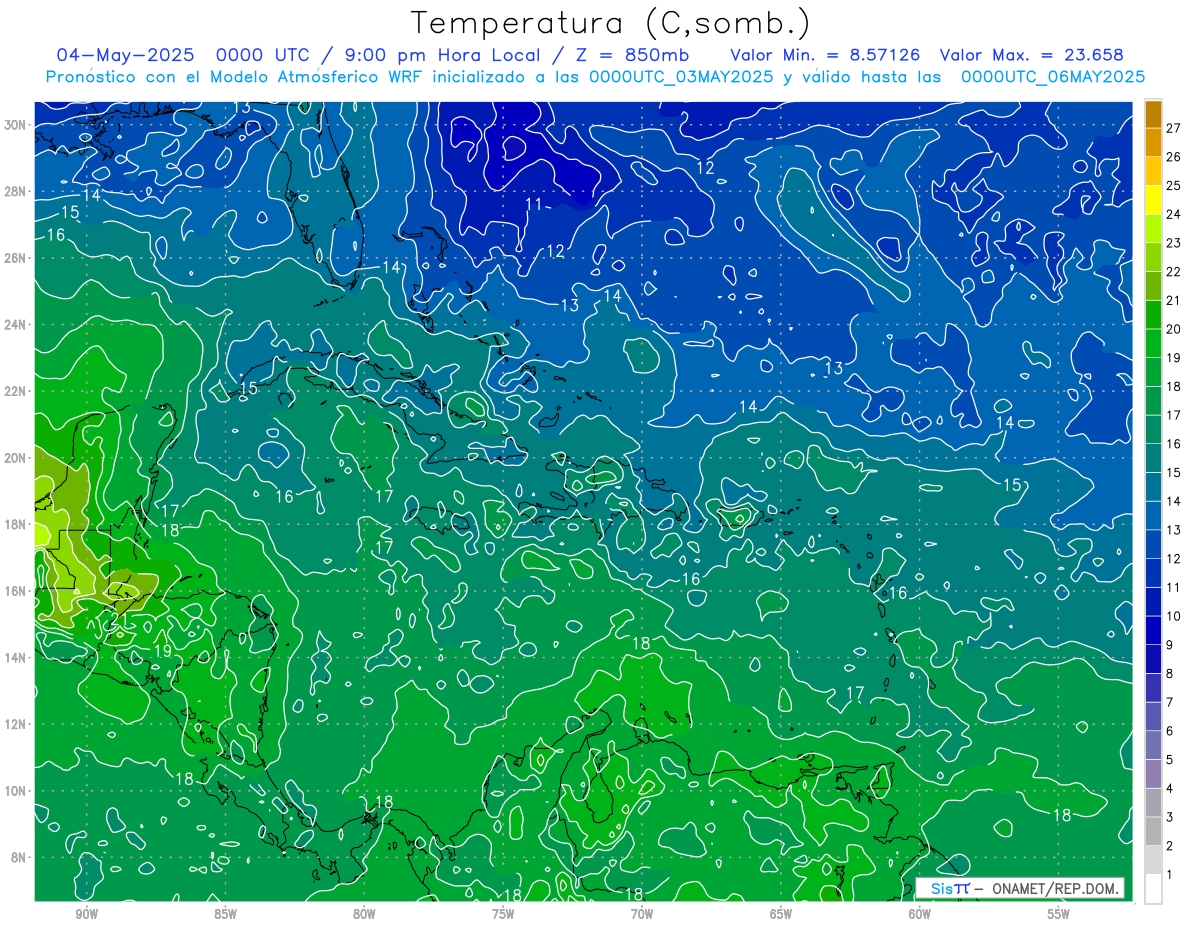
Task: Click latitude axis label "22N"
Action: point(15,391)
